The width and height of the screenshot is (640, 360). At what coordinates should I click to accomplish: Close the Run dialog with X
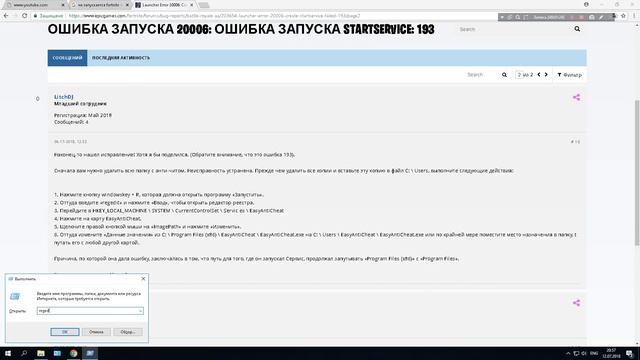[143, 279]
